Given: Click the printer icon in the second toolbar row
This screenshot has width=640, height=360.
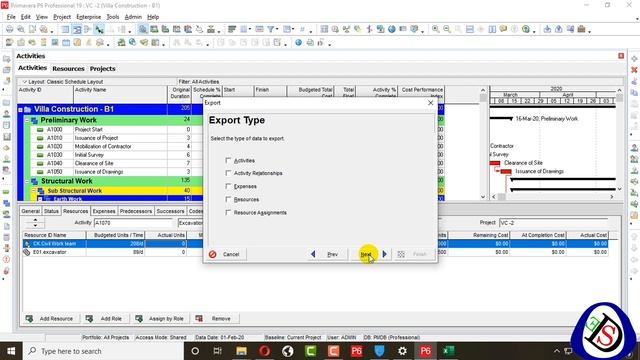Looking at the screenshot, I should (310, 42).
